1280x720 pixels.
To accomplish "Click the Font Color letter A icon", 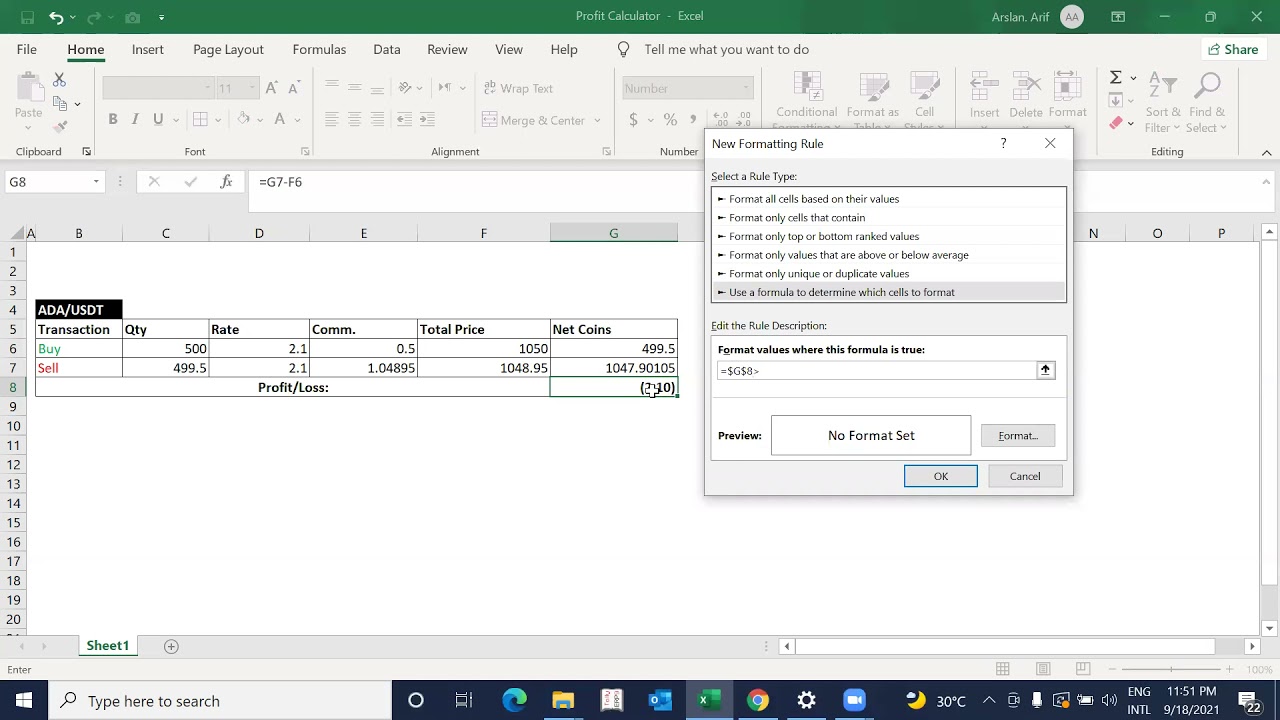I will tap(281, 119).
